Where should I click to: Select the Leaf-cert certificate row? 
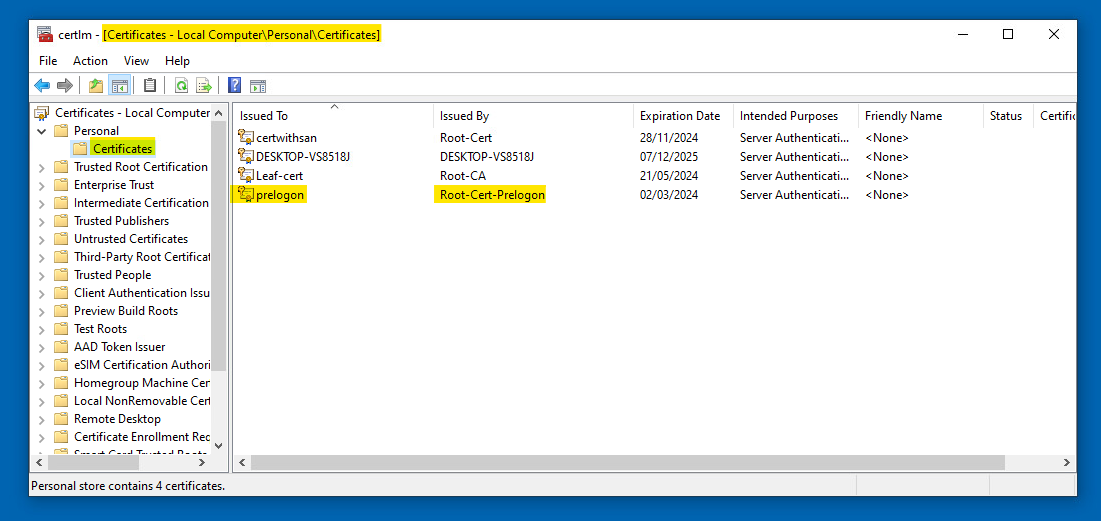[x=279, y=175]
